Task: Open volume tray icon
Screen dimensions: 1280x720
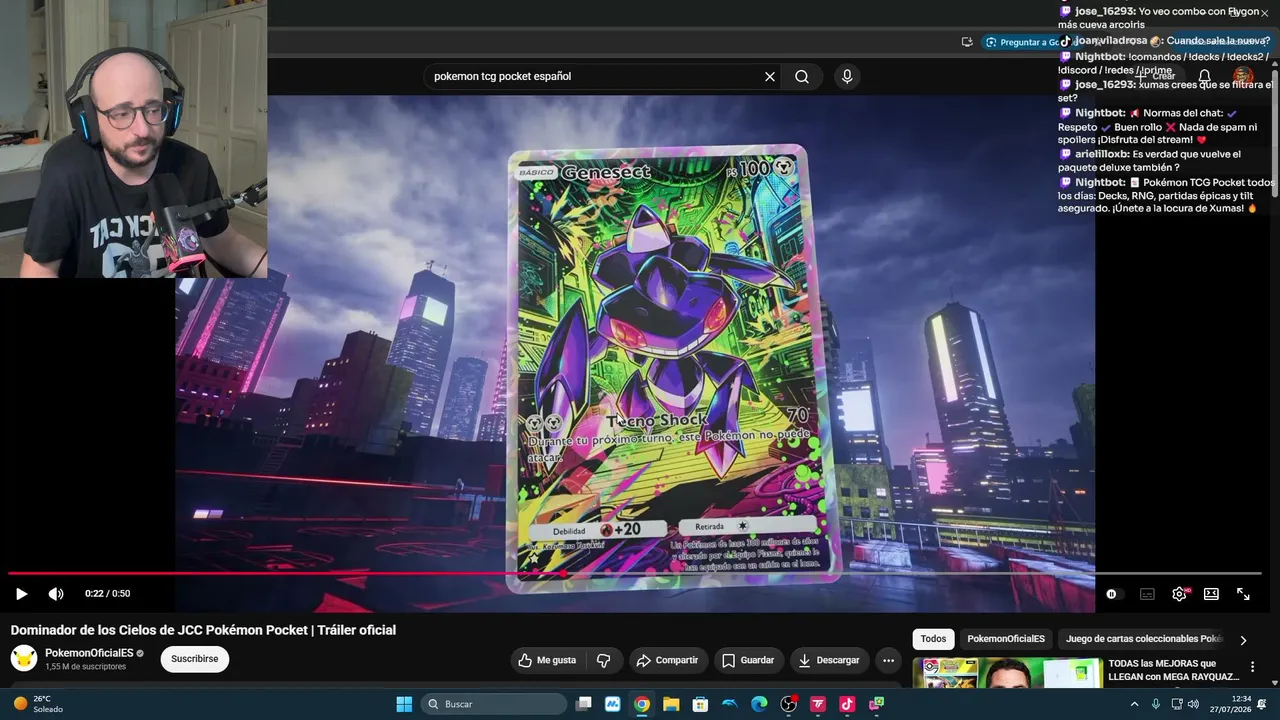Action: click(1193, 704)
